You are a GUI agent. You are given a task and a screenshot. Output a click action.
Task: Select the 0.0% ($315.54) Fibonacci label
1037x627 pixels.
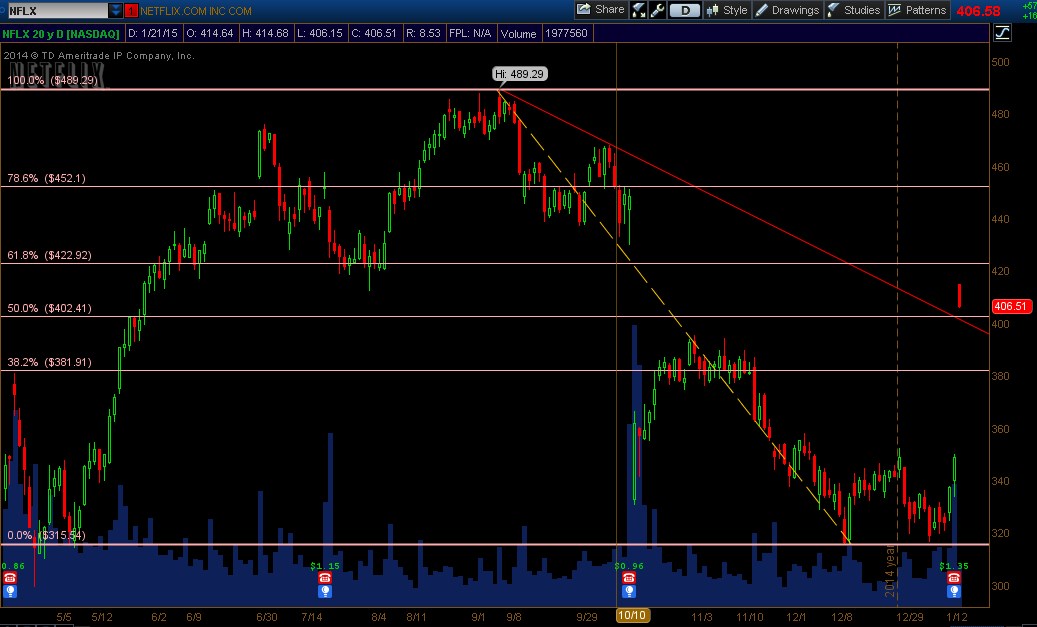pos(46,535)
